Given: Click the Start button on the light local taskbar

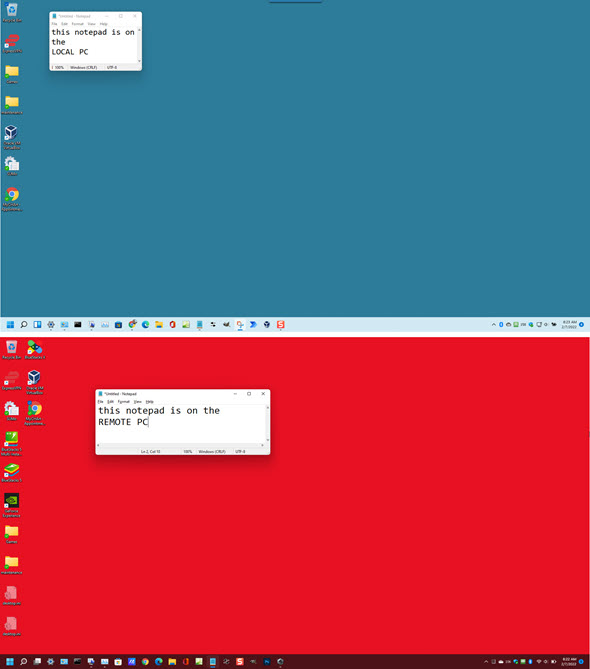Looking at the screenshot, I should pos(10,325).
